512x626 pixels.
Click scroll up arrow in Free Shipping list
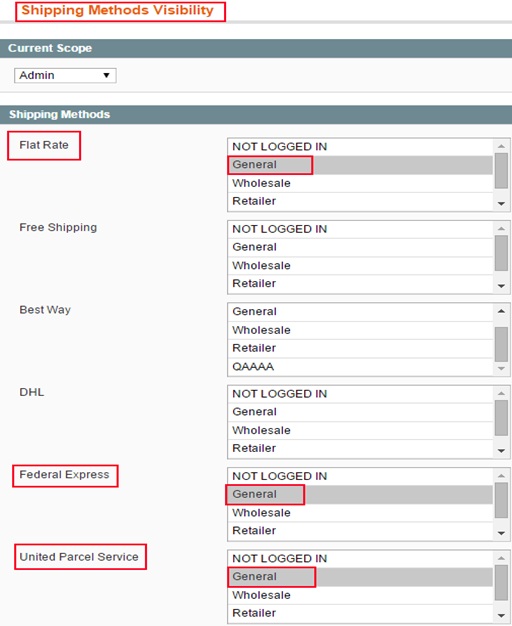(501, 228)
